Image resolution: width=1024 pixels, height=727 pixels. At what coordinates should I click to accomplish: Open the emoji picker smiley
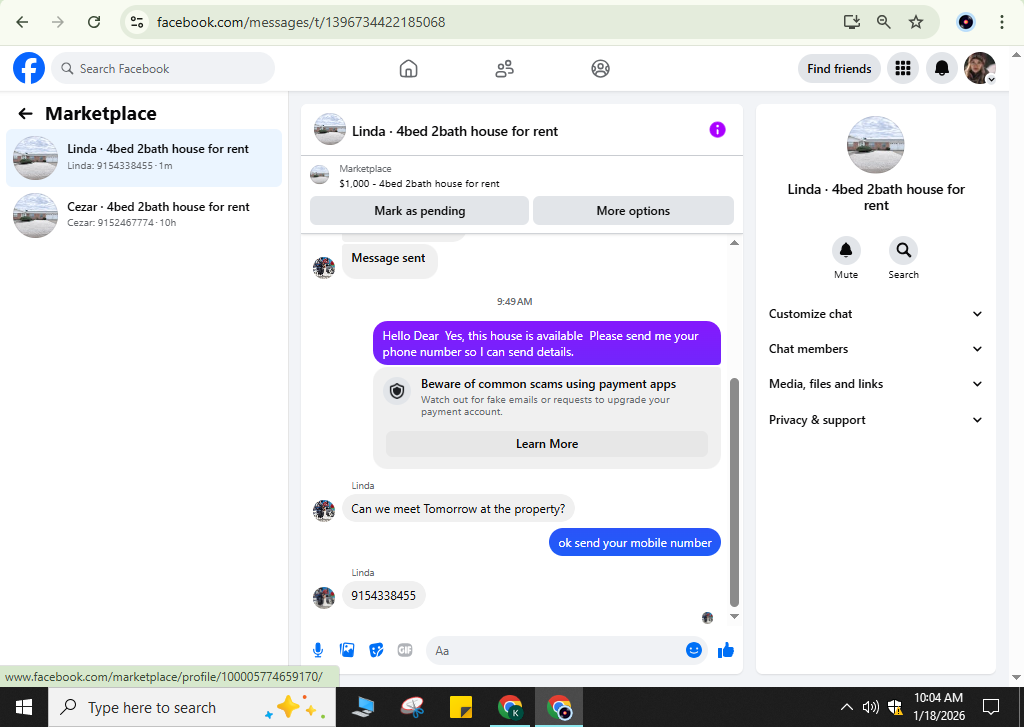(694, 650)
